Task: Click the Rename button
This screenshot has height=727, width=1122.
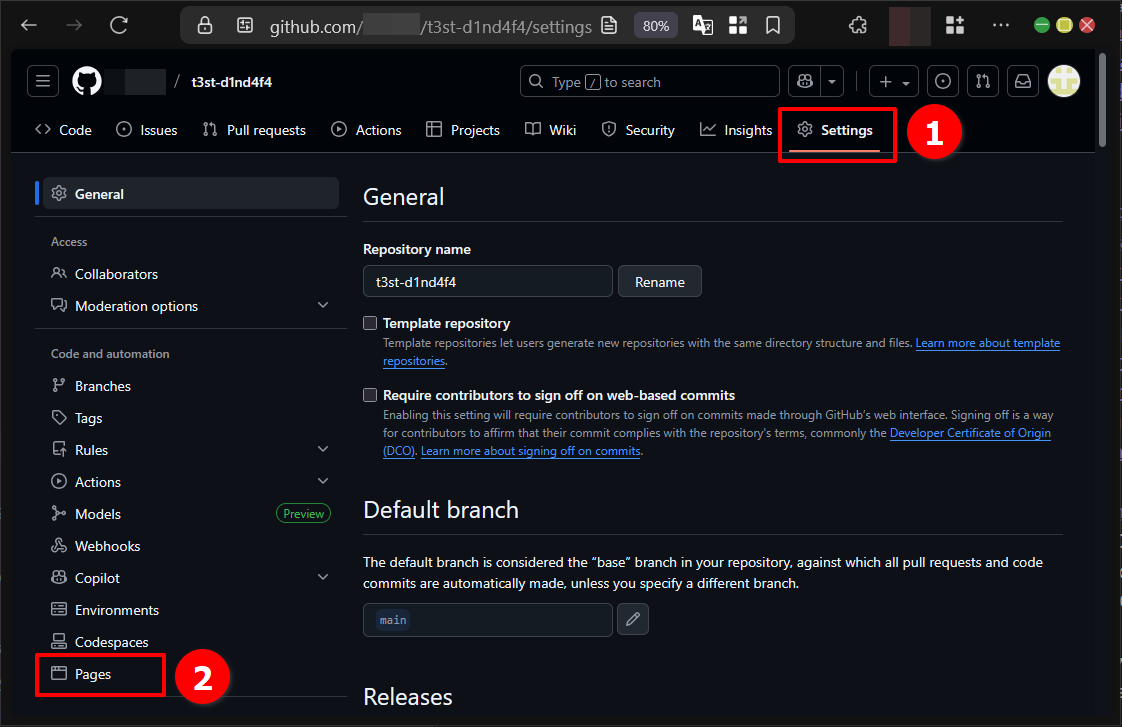Action: pyautogui.click(x=659, y=281)
